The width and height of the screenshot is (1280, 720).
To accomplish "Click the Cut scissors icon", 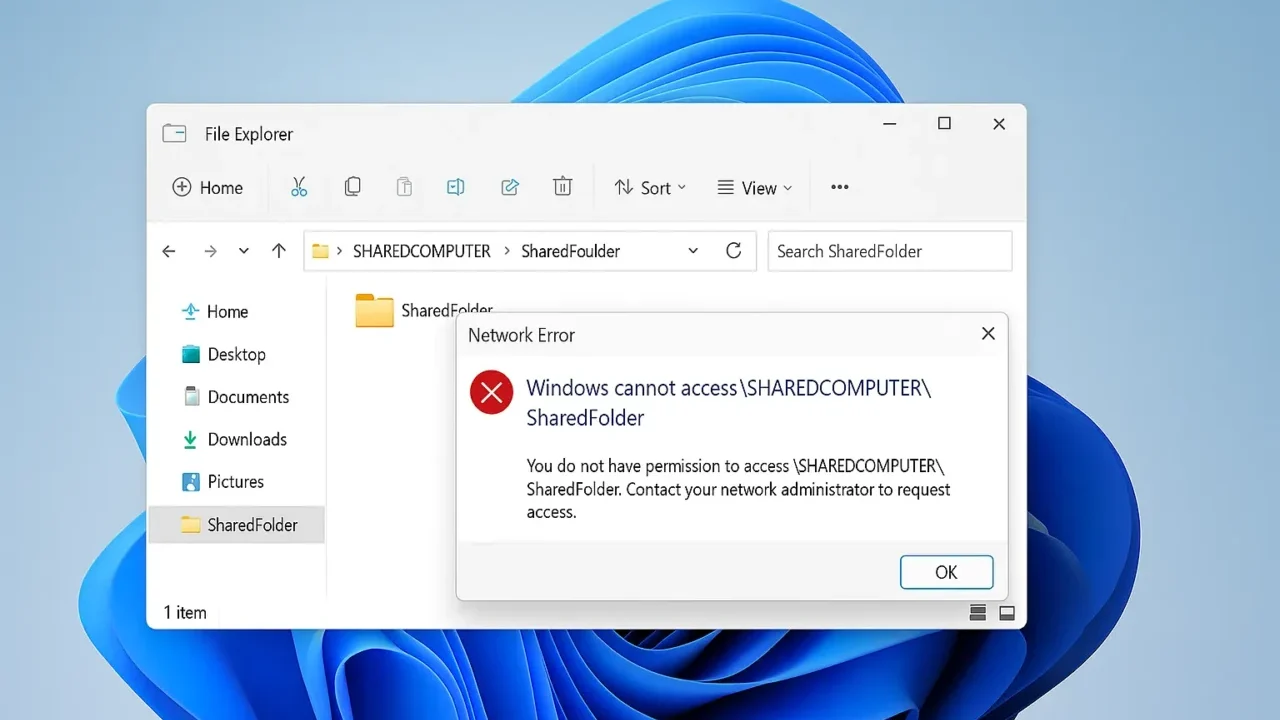I will (x=299, y=187).
